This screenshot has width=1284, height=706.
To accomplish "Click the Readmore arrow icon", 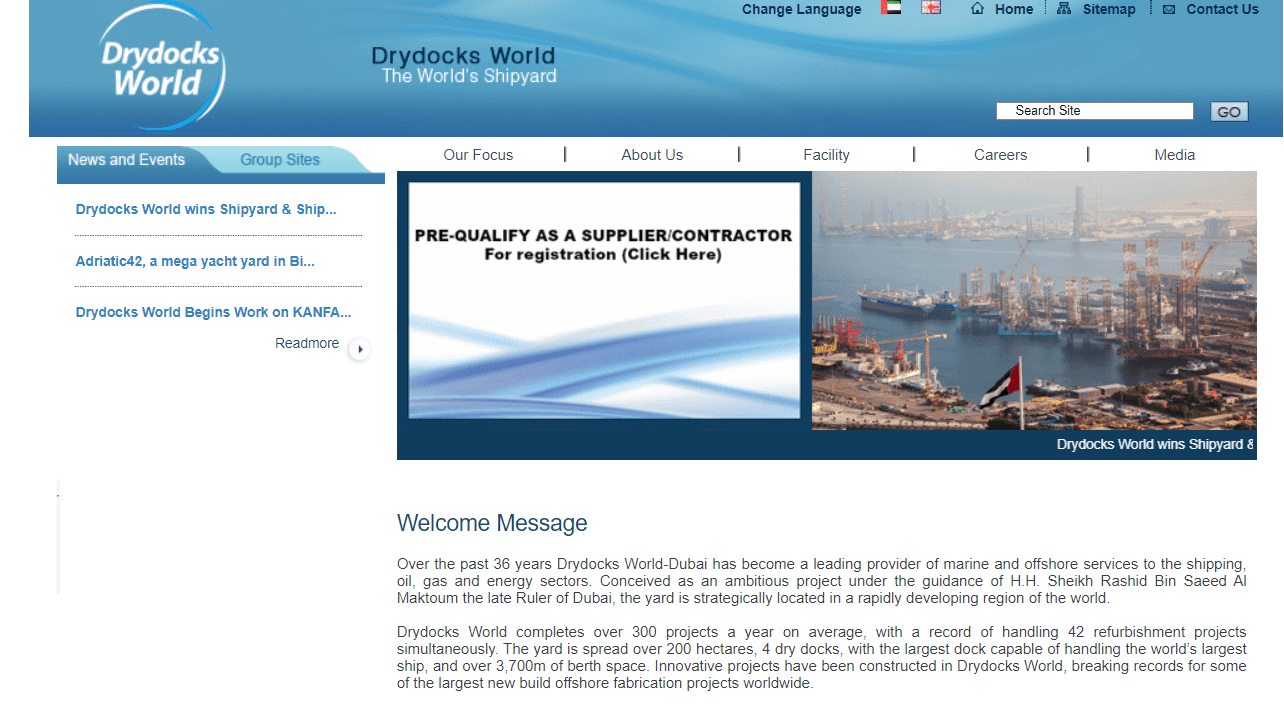I will [x=359, y=349].
